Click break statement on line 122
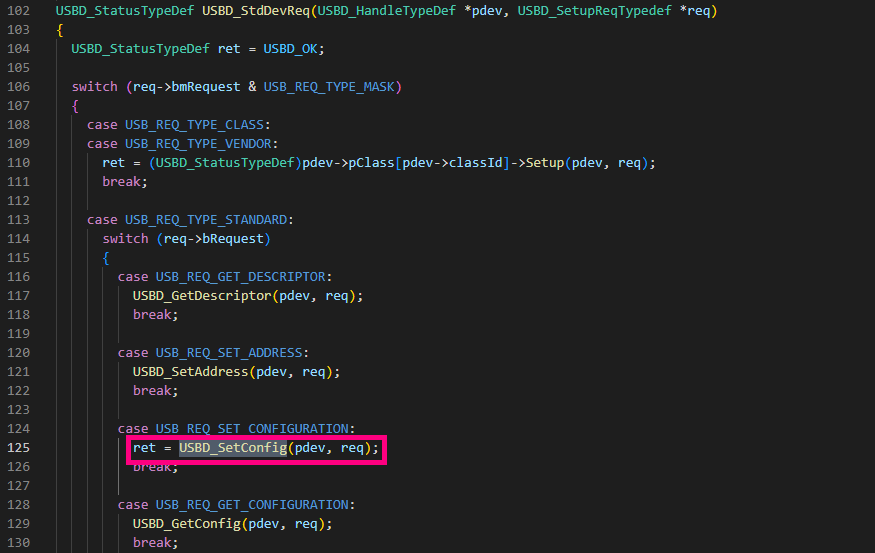The width and height of the screenshot is (875, 553). pyautogui.click(x=152, y=391)
